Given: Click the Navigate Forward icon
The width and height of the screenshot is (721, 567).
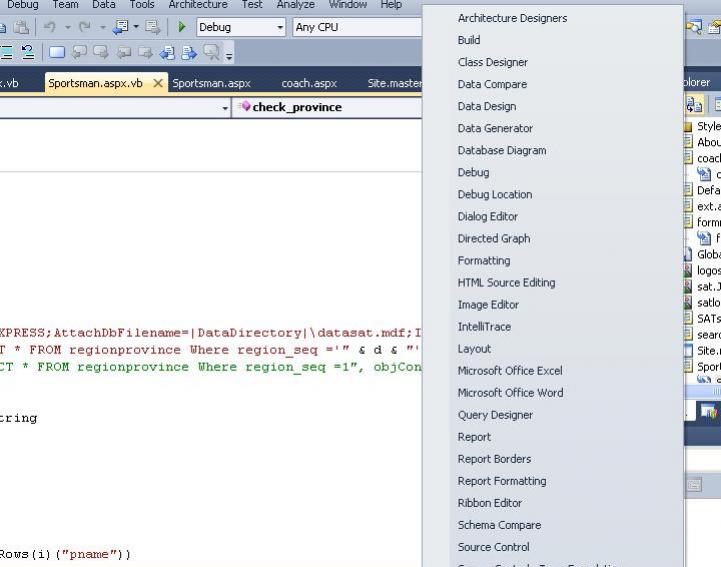Looking at the screenshot, I should (x=152, y=27).
